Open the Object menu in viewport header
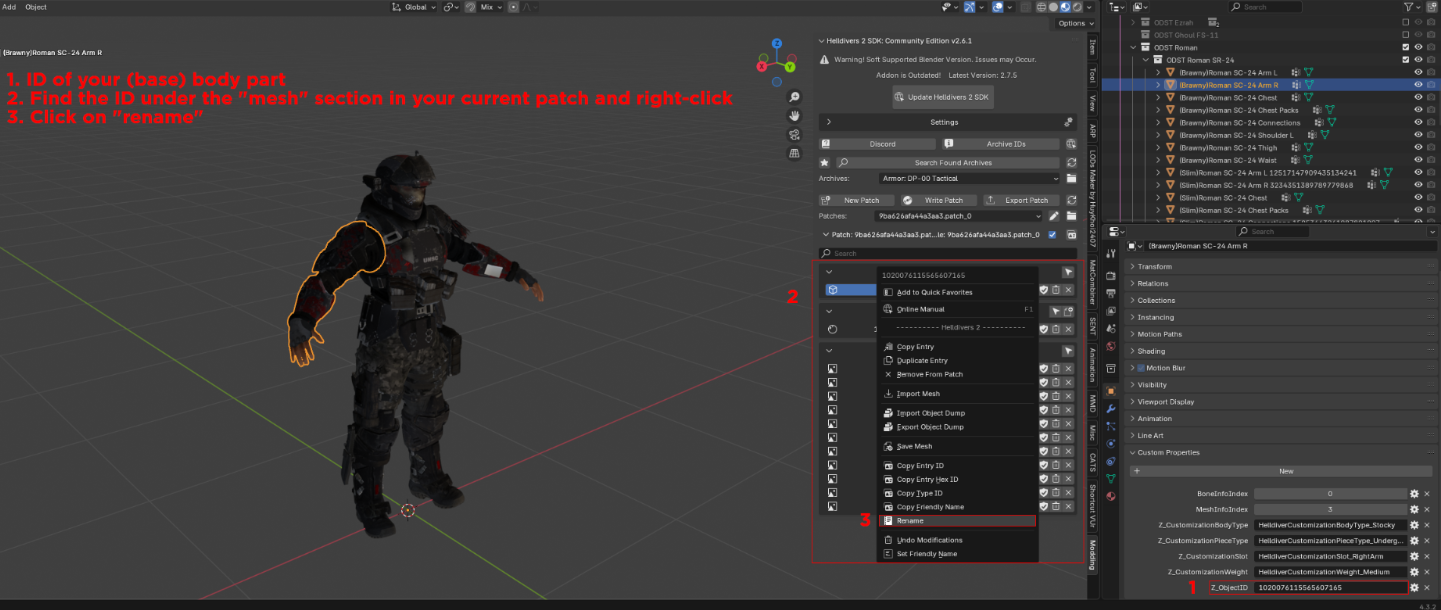Image resolution: width=1441 pixels, height=610 pixels. coord(36,7)
